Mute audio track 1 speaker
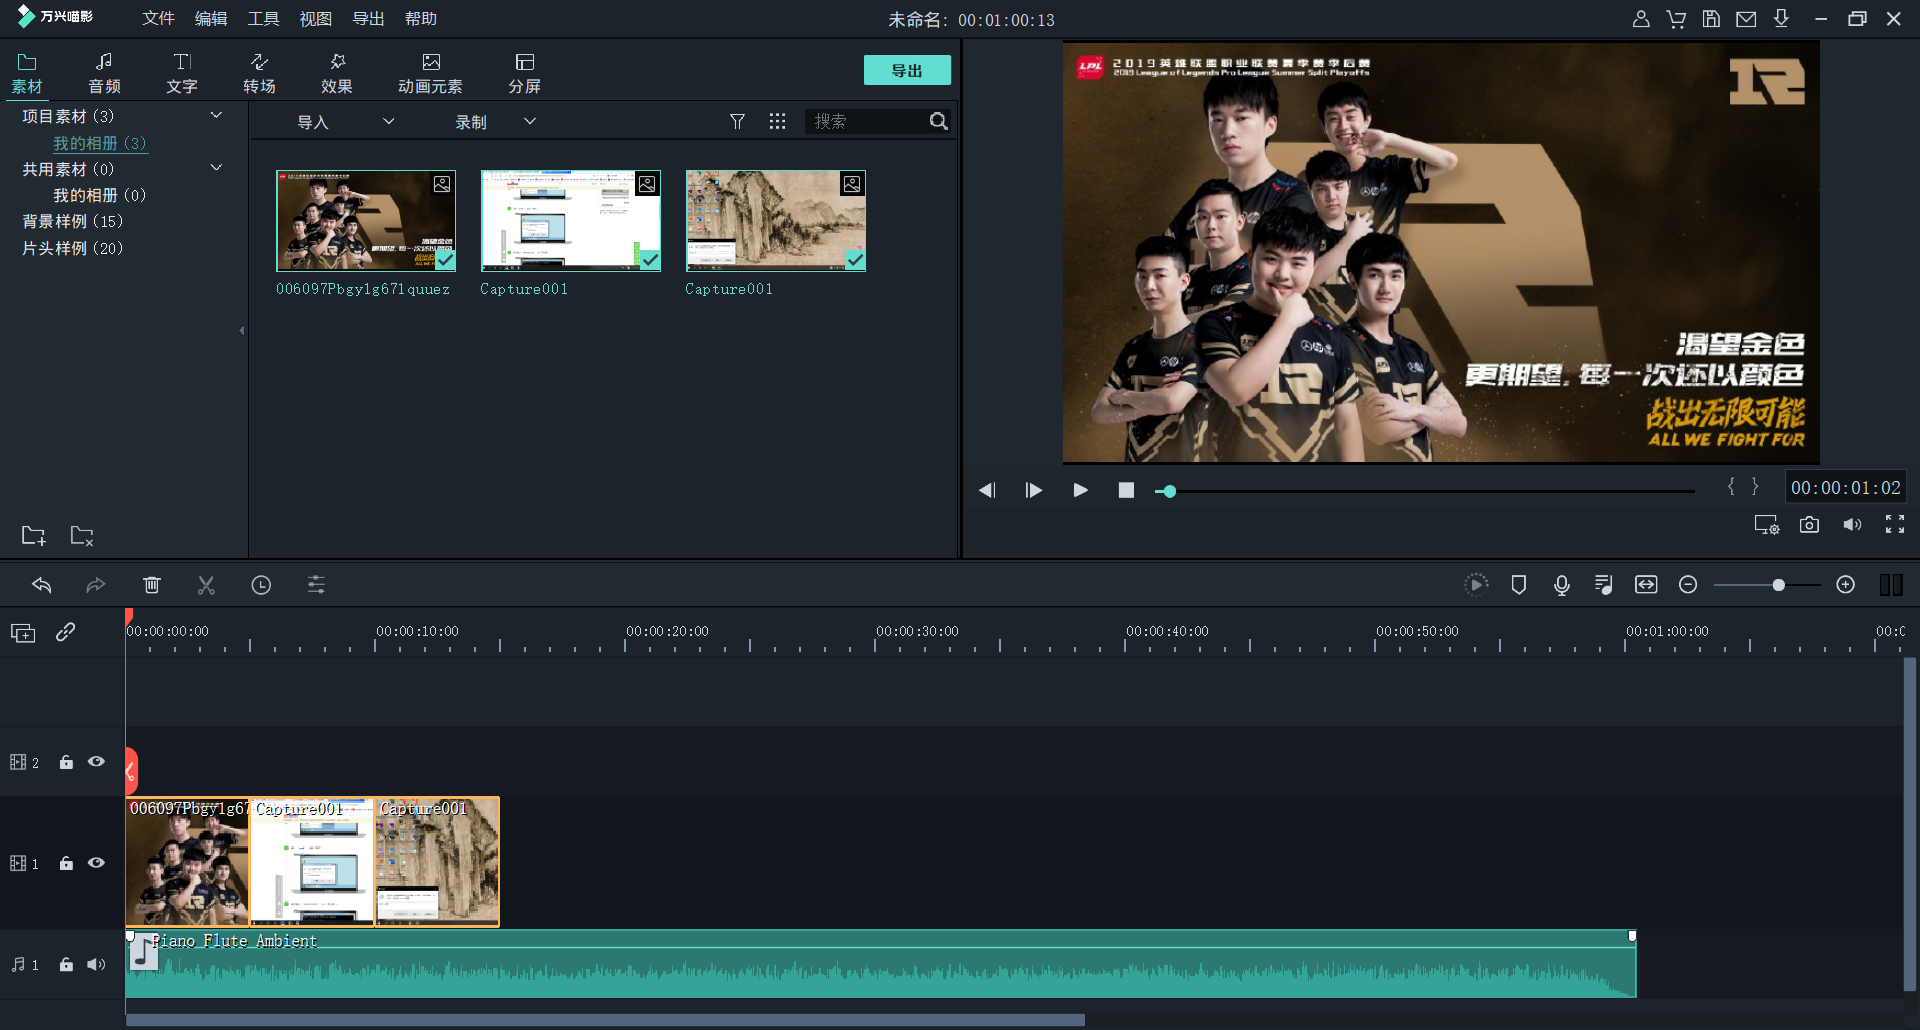The height and width of the screenshot is (1030, 1920). 96,965
